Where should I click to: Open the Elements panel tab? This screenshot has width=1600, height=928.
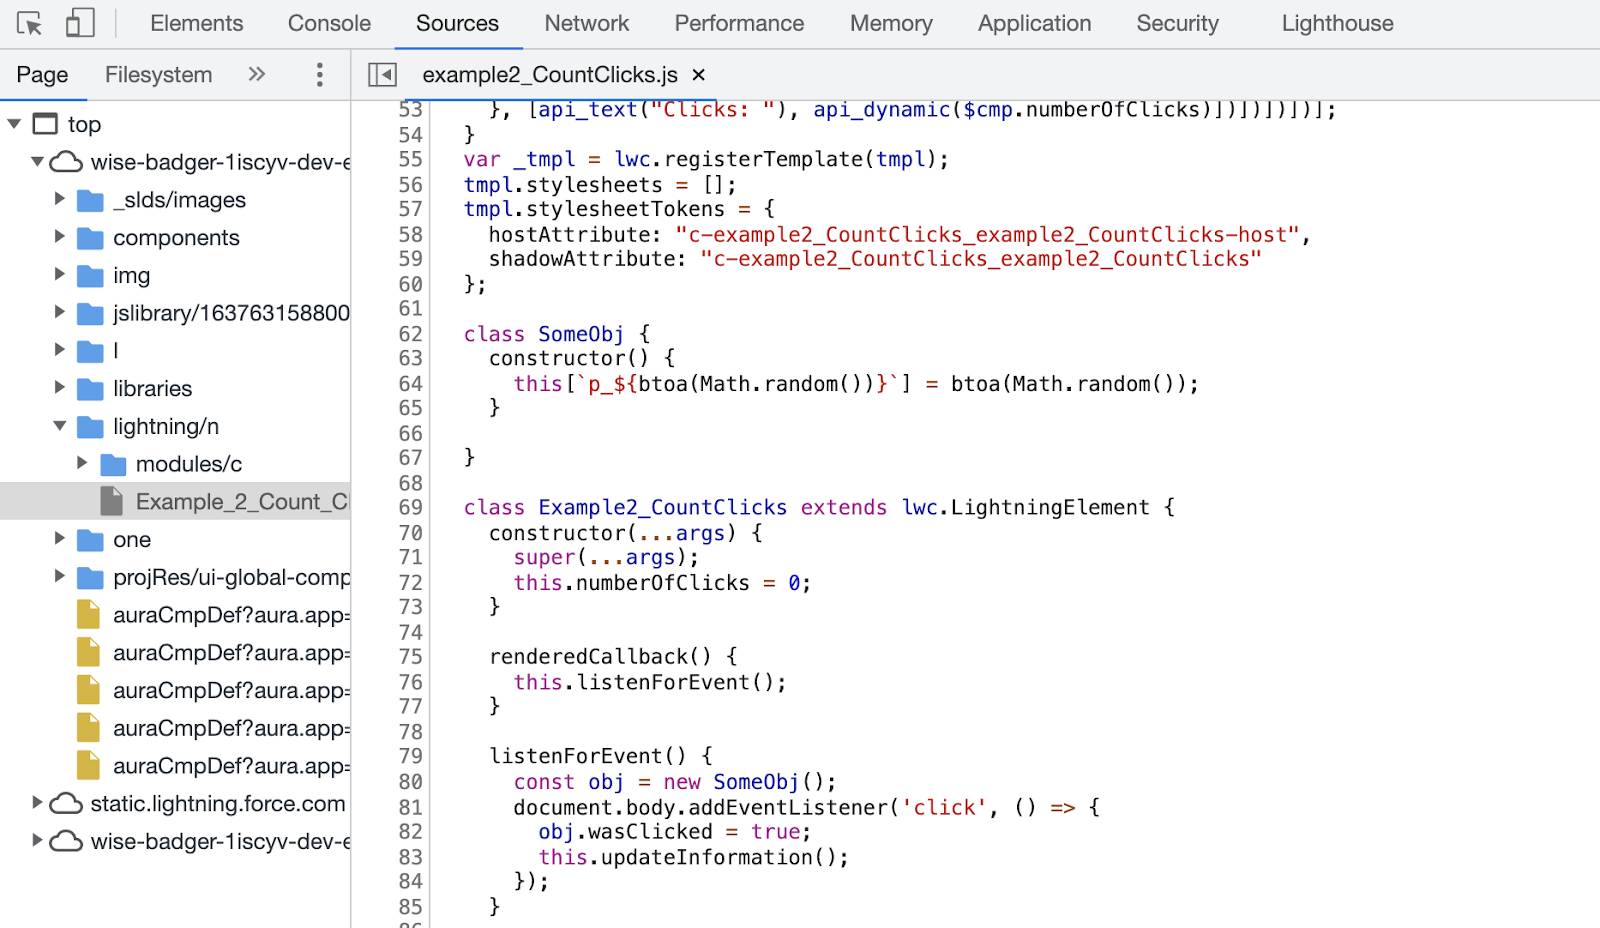pyautogui.click(x=196, y=23)
